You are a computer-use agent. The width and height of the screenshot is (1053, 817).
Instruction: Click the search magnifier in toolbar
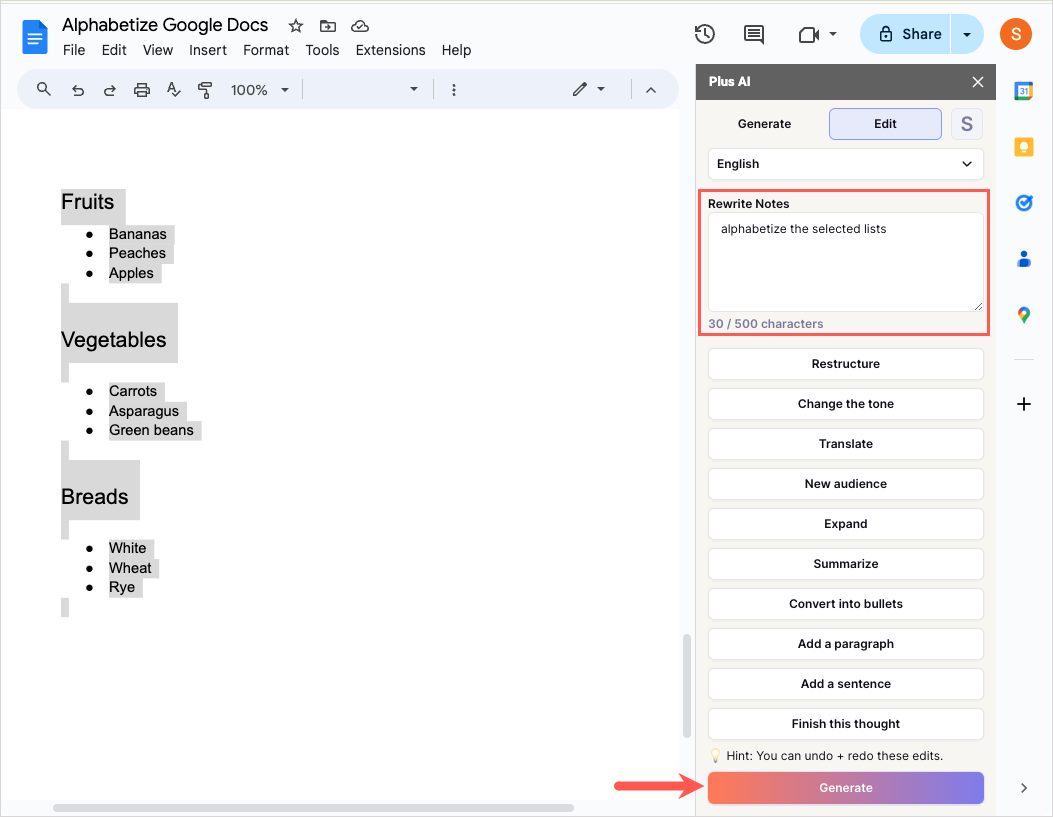click(44, 89)
